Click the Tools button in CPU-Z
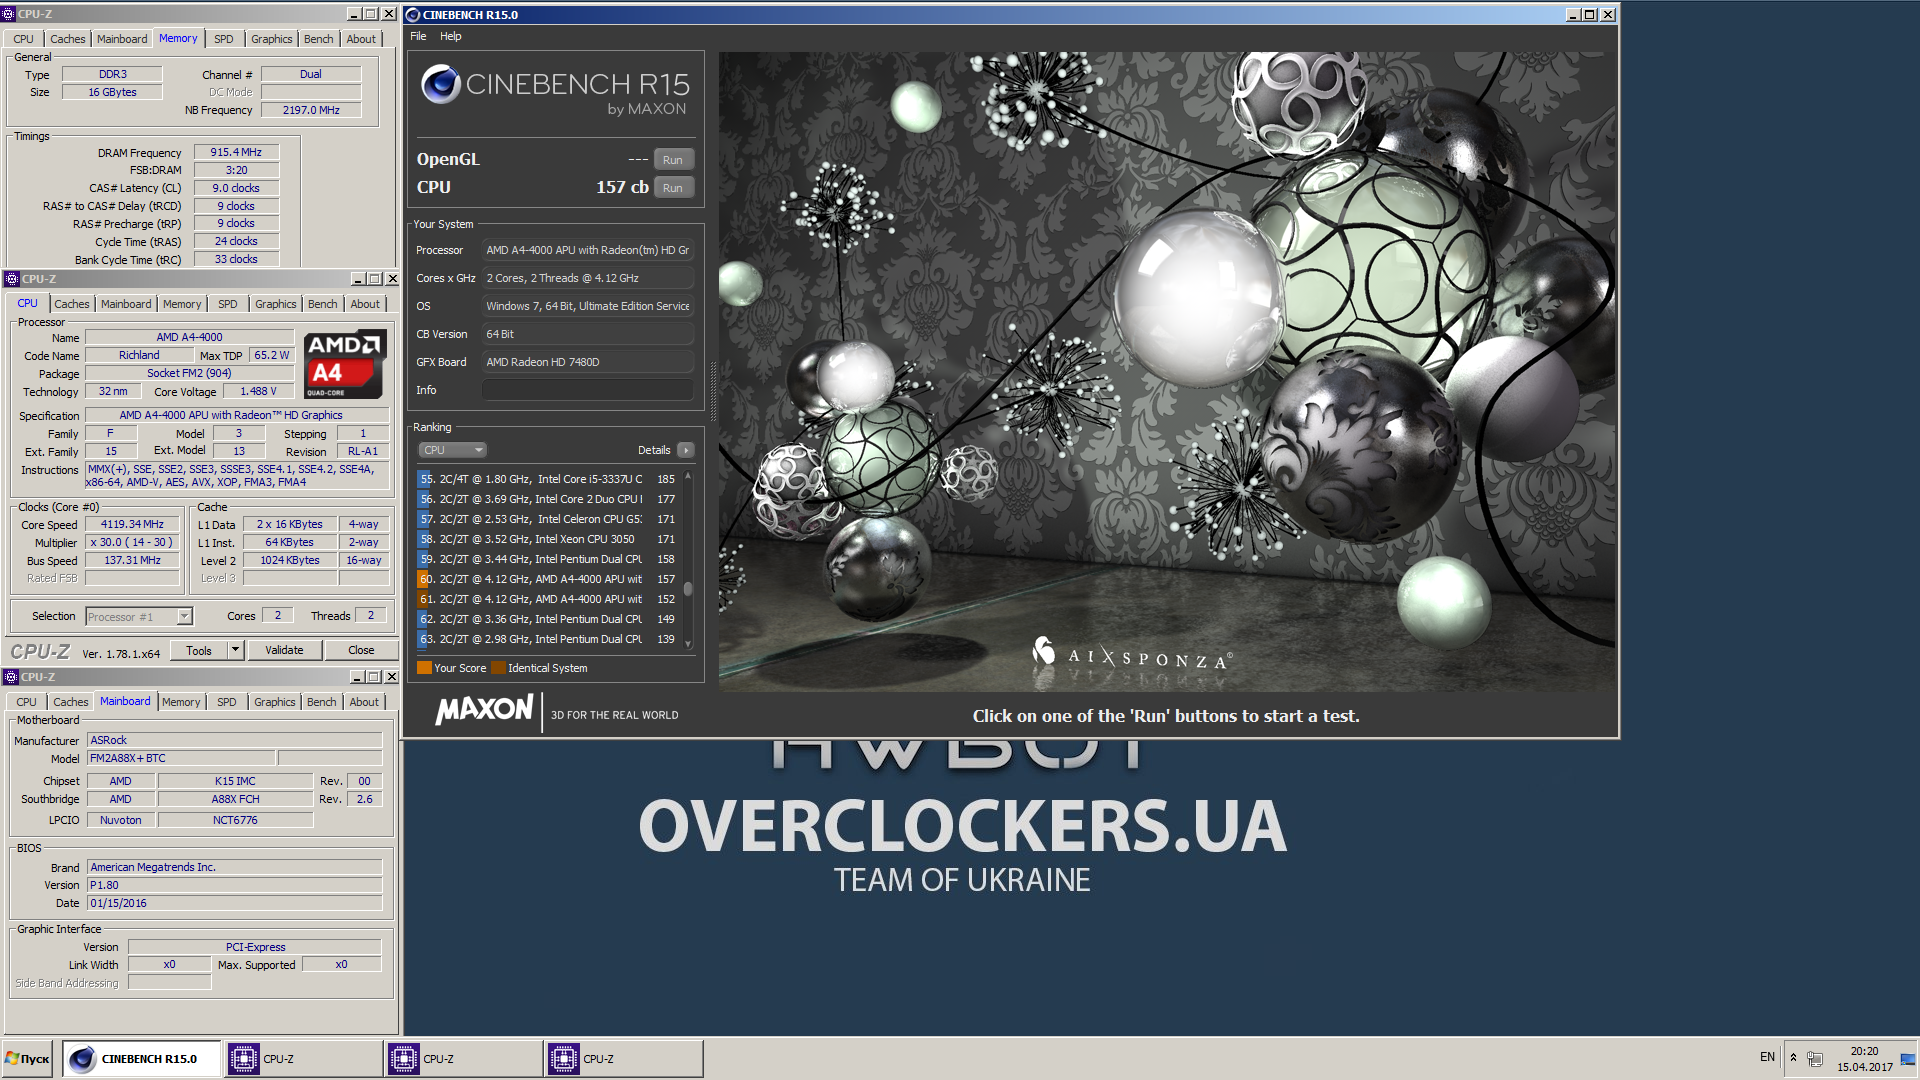Screen dimensions: 1920x1080 click(199, 651)
